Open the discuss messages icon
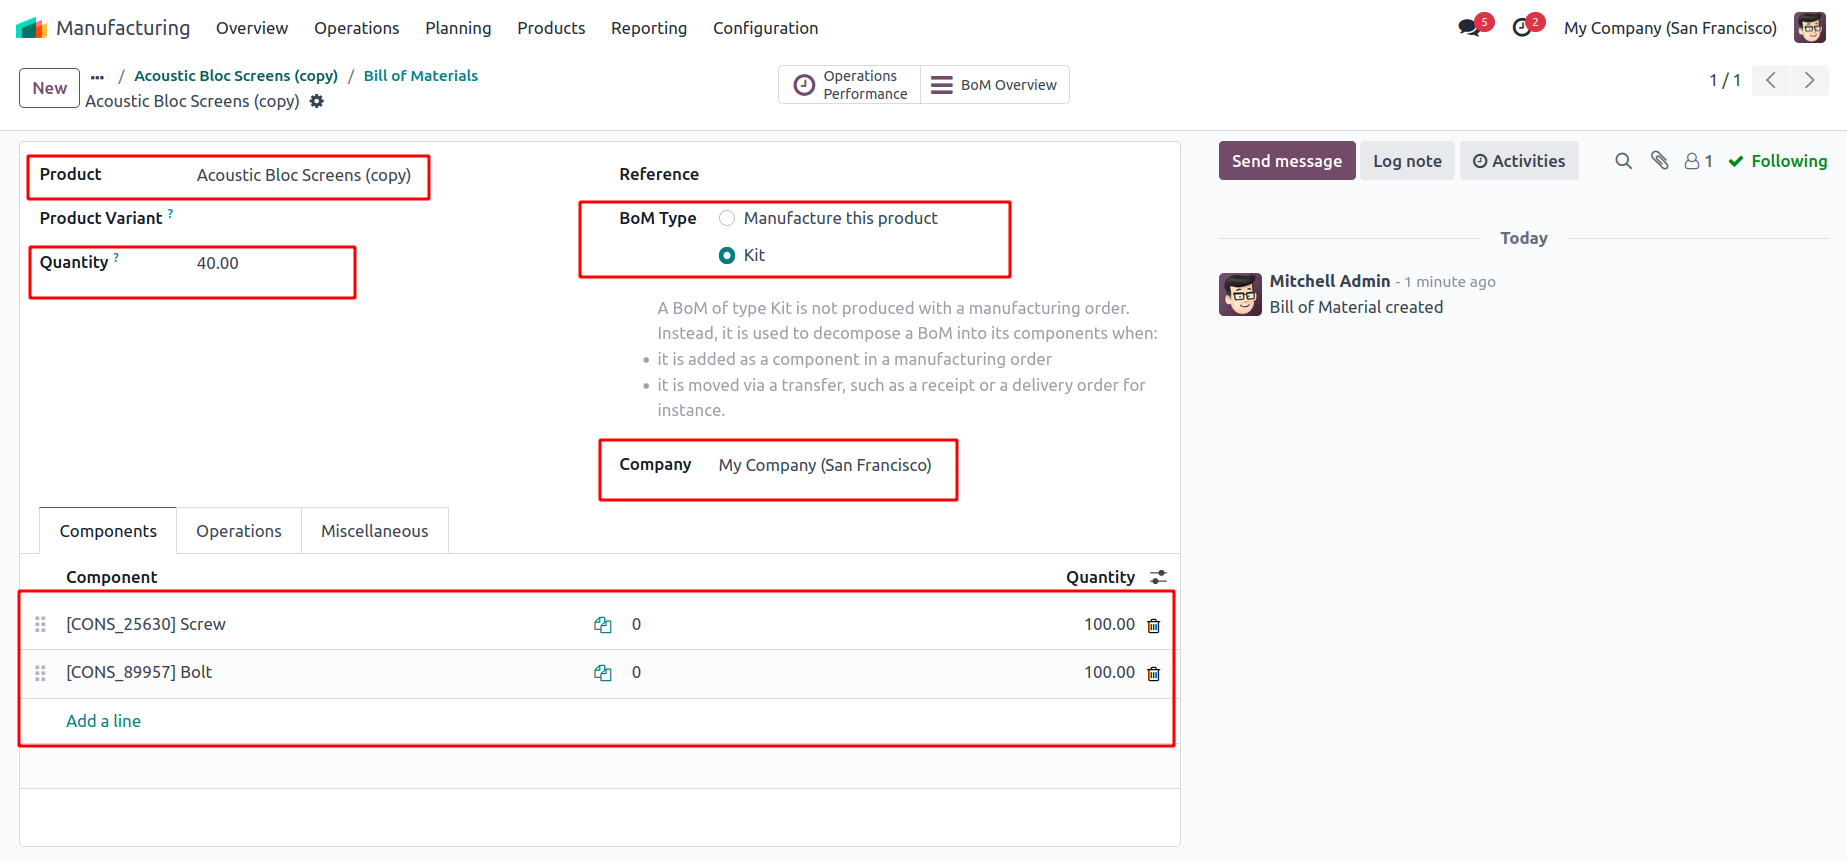This screenshot has width=1847, height=861. point(1469,28)
